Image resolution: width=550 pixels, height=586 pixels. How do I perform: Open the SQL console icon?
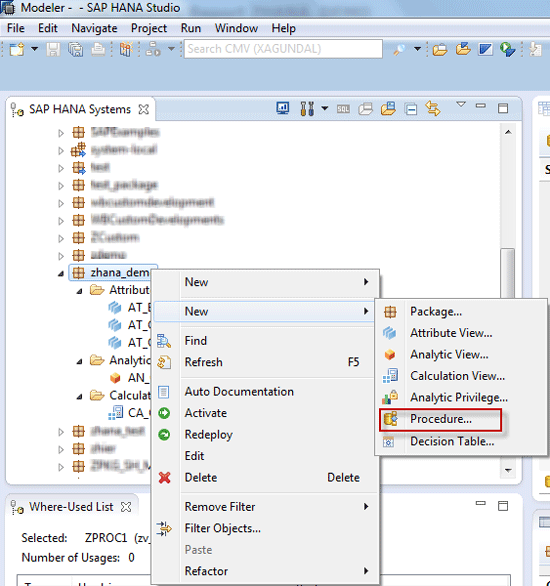point(343,109)
